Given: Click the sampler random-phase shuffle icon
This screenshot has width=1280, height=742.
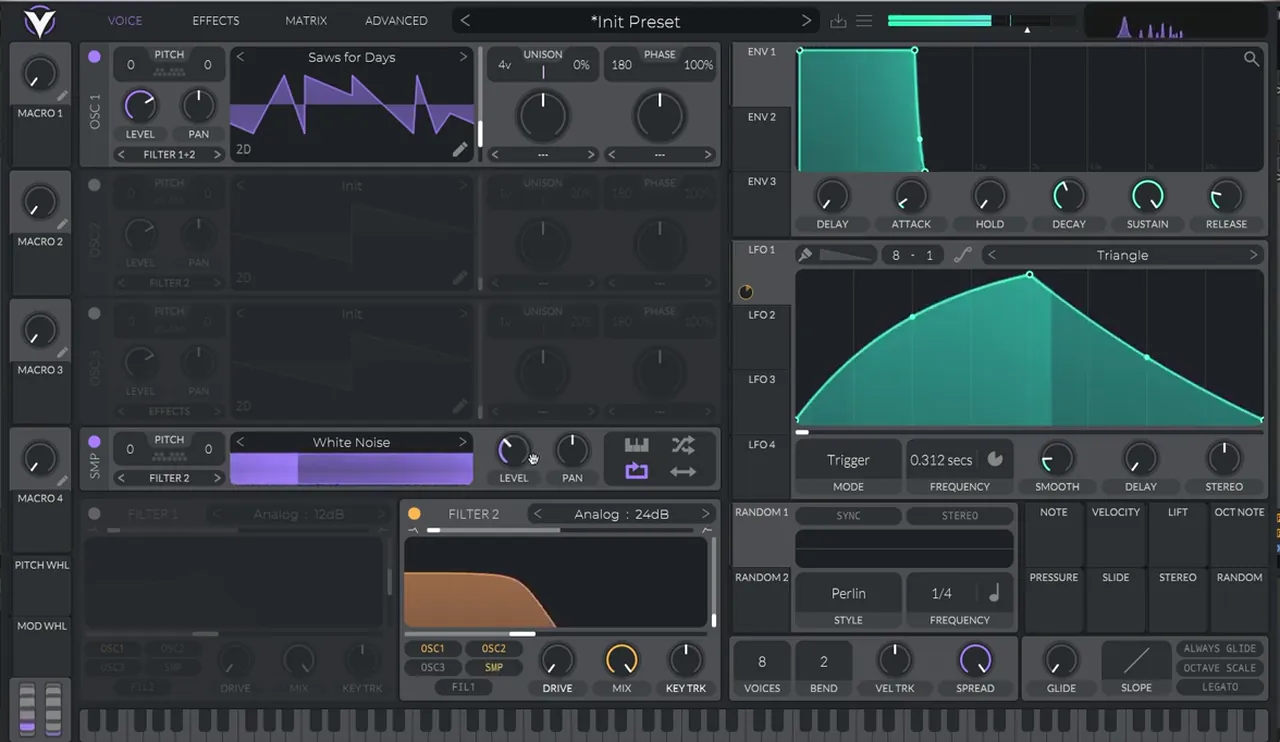Looking at the screenshot, I should point(683,445).
